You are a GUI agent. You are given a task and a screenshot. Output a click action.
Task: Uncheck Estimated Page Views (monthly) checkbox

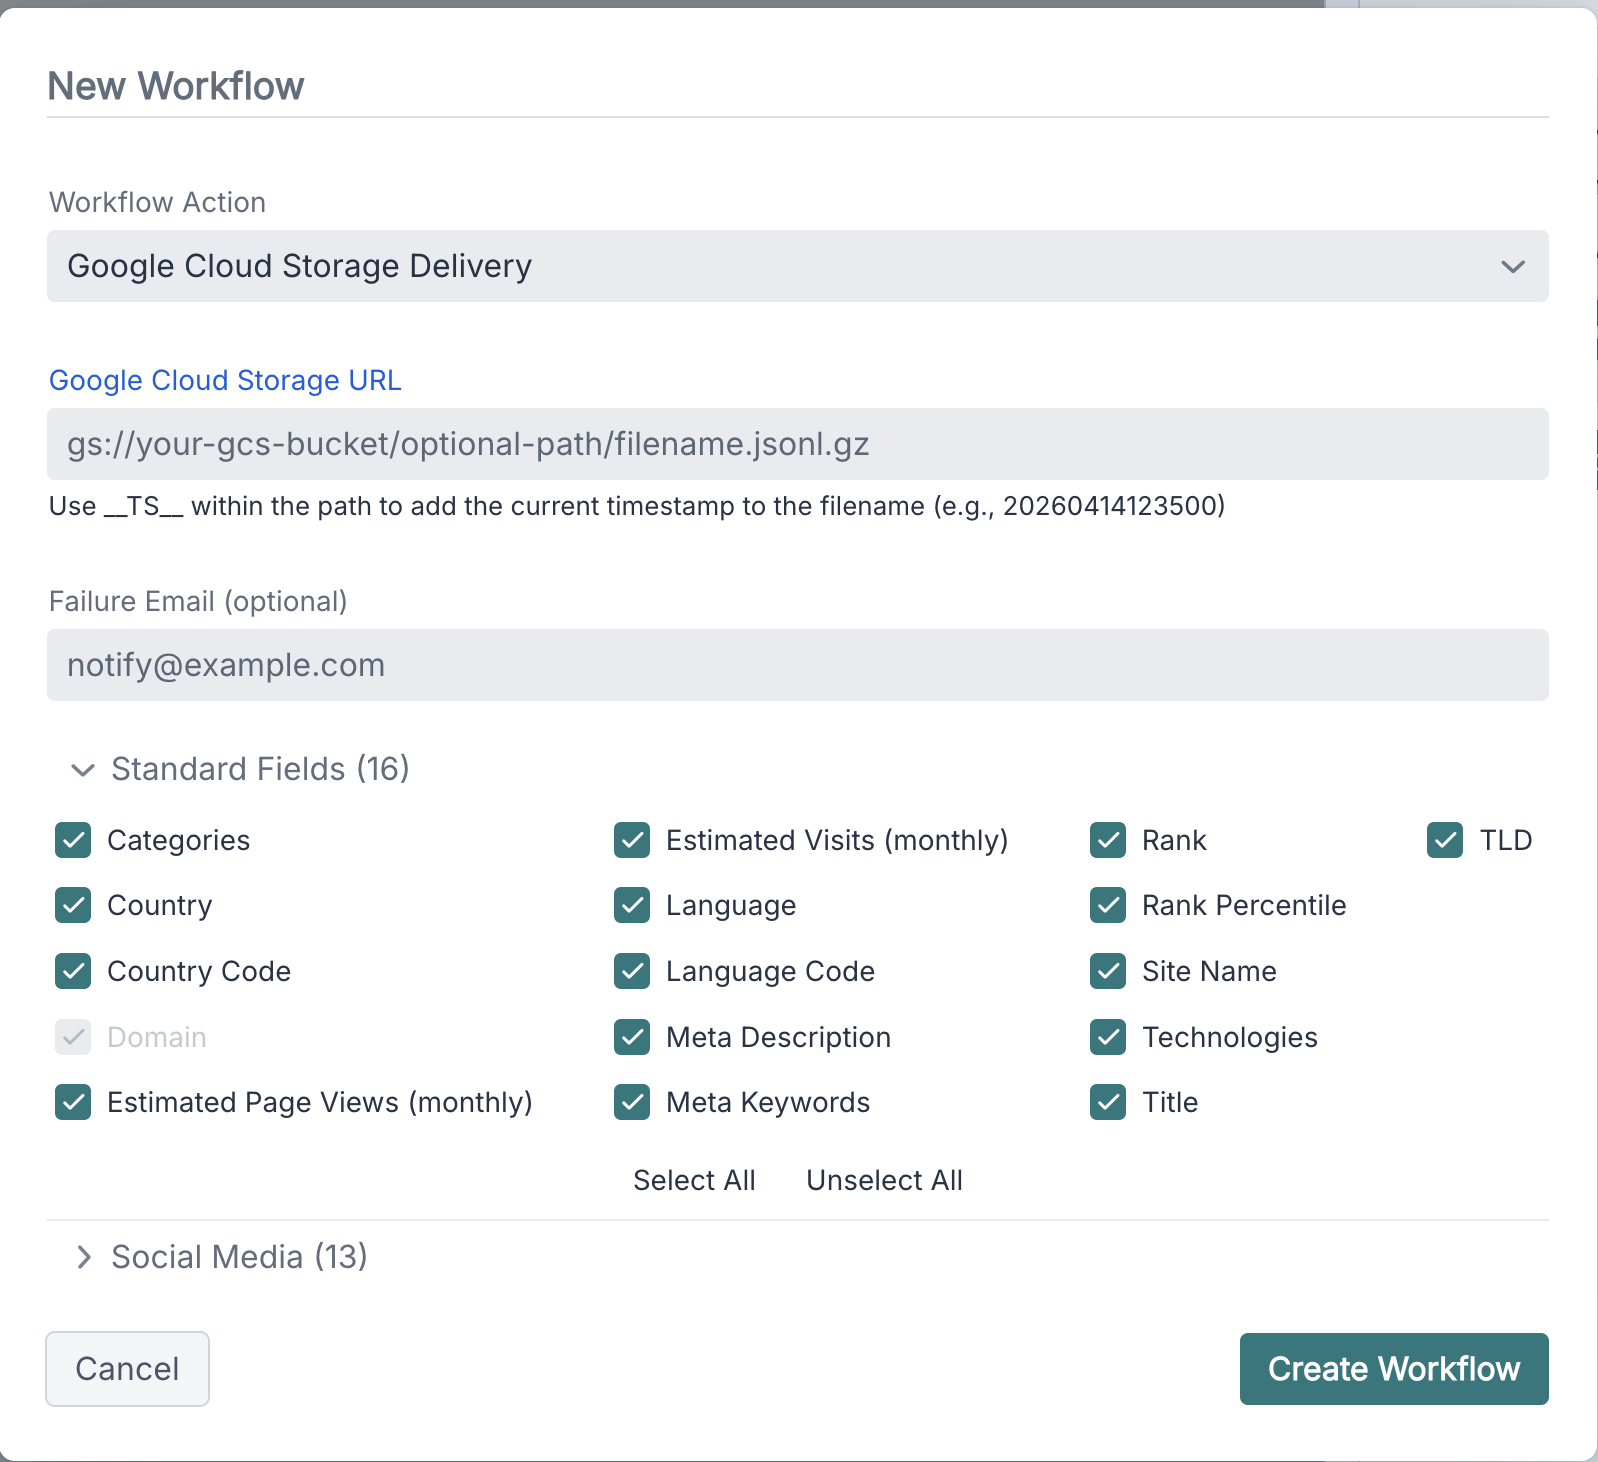click(73, 1102)
